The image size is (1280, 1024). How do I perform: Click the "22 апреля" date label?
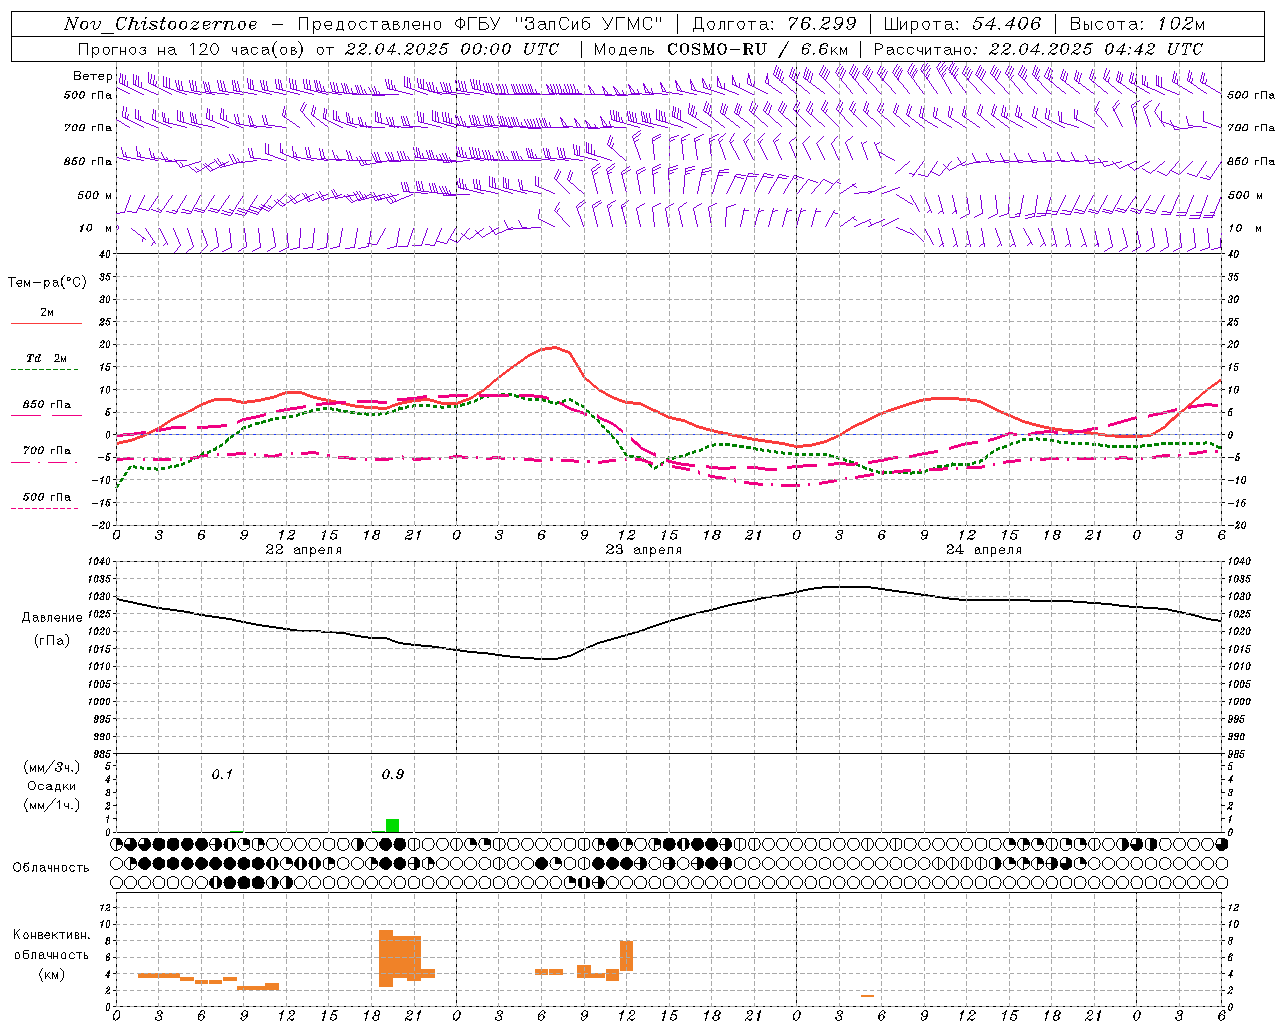click(303, 550)
